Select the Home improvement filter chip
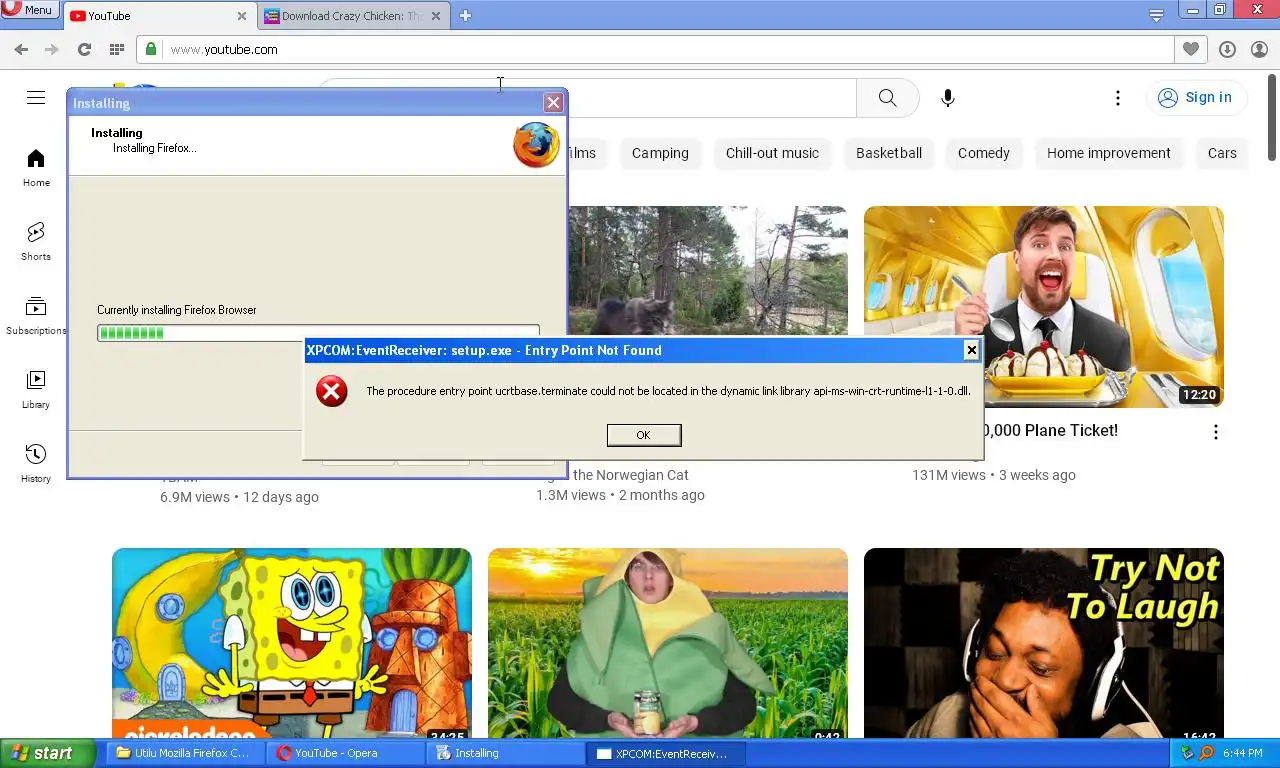Viewport: 1280px width, 768px height. pyautogui.click(x=1109, y=153)
